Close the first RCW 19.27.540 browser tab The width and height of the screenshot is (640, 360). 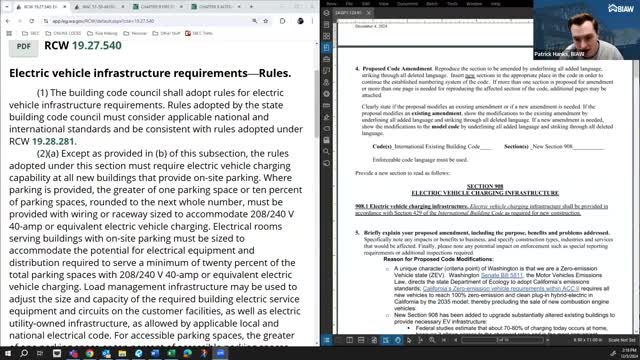tap(64, 7)
